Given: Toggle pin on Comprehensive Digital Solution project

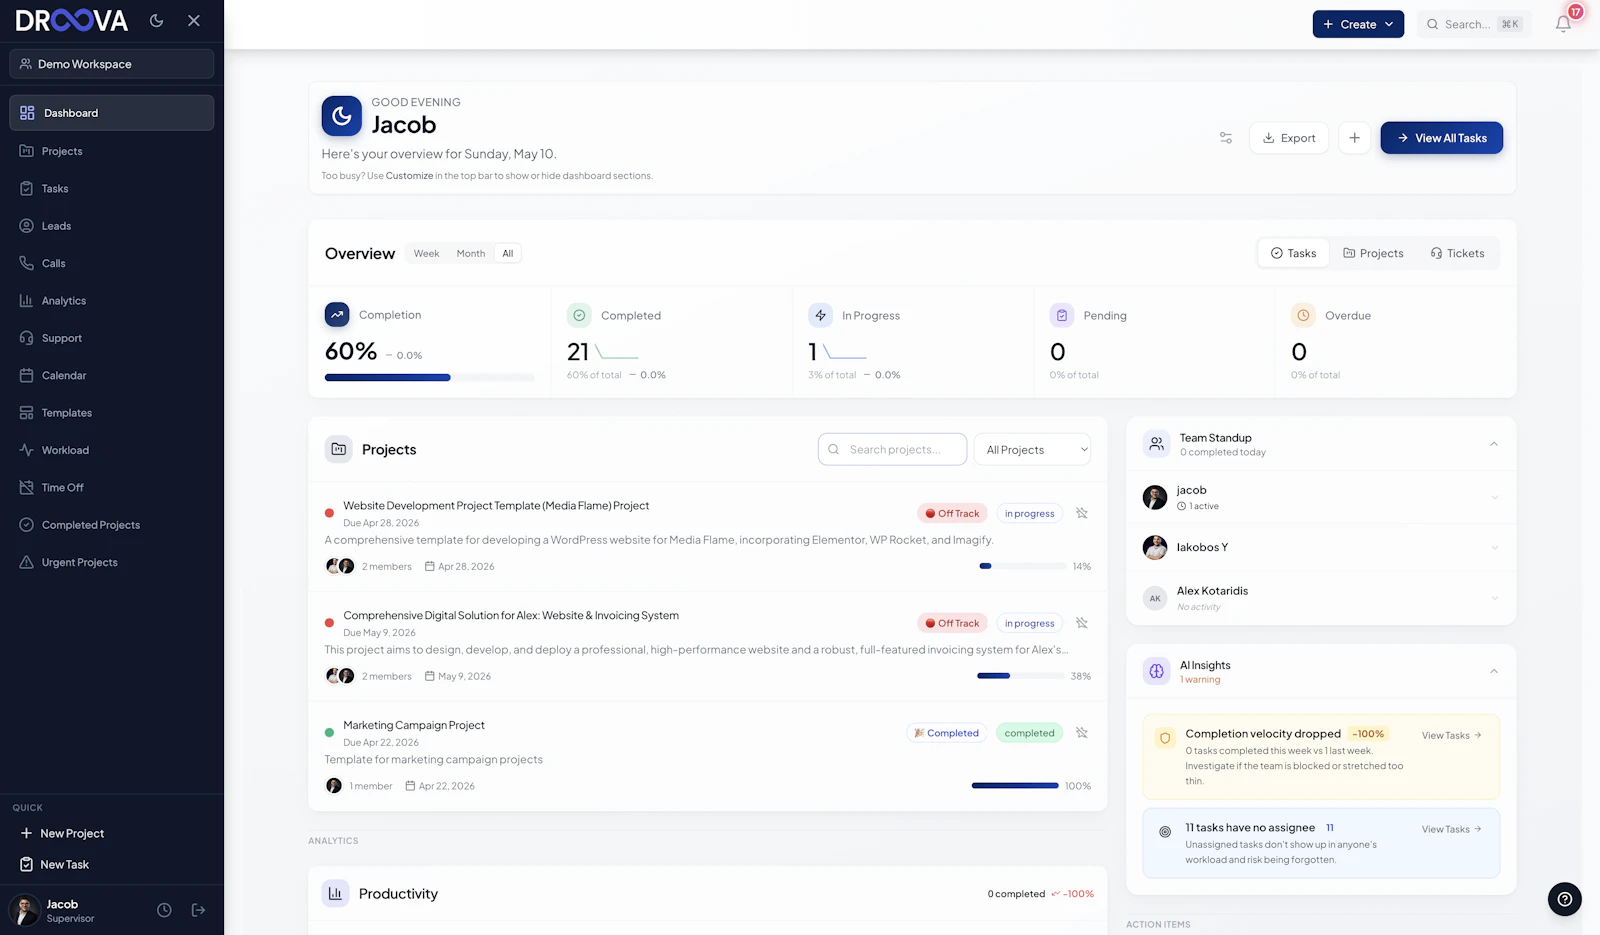Looking at the screenshot, I should [x=1082, y=623].
